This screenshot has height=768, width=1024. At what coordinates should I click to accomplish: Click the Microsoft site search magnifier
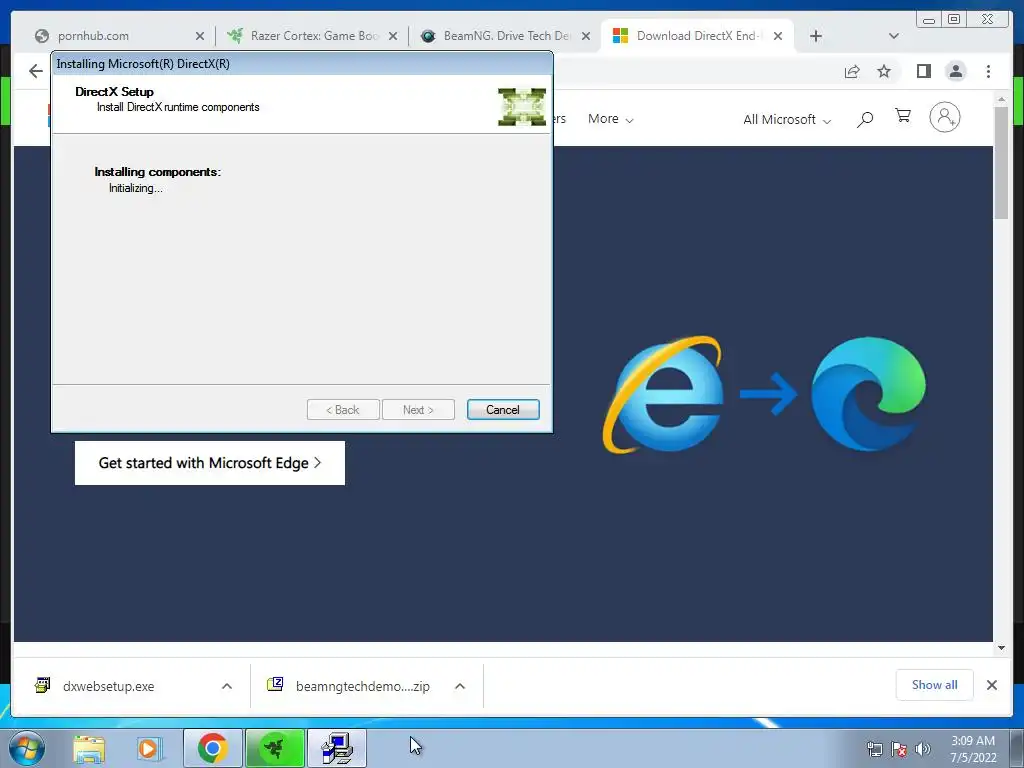(865, 119)
